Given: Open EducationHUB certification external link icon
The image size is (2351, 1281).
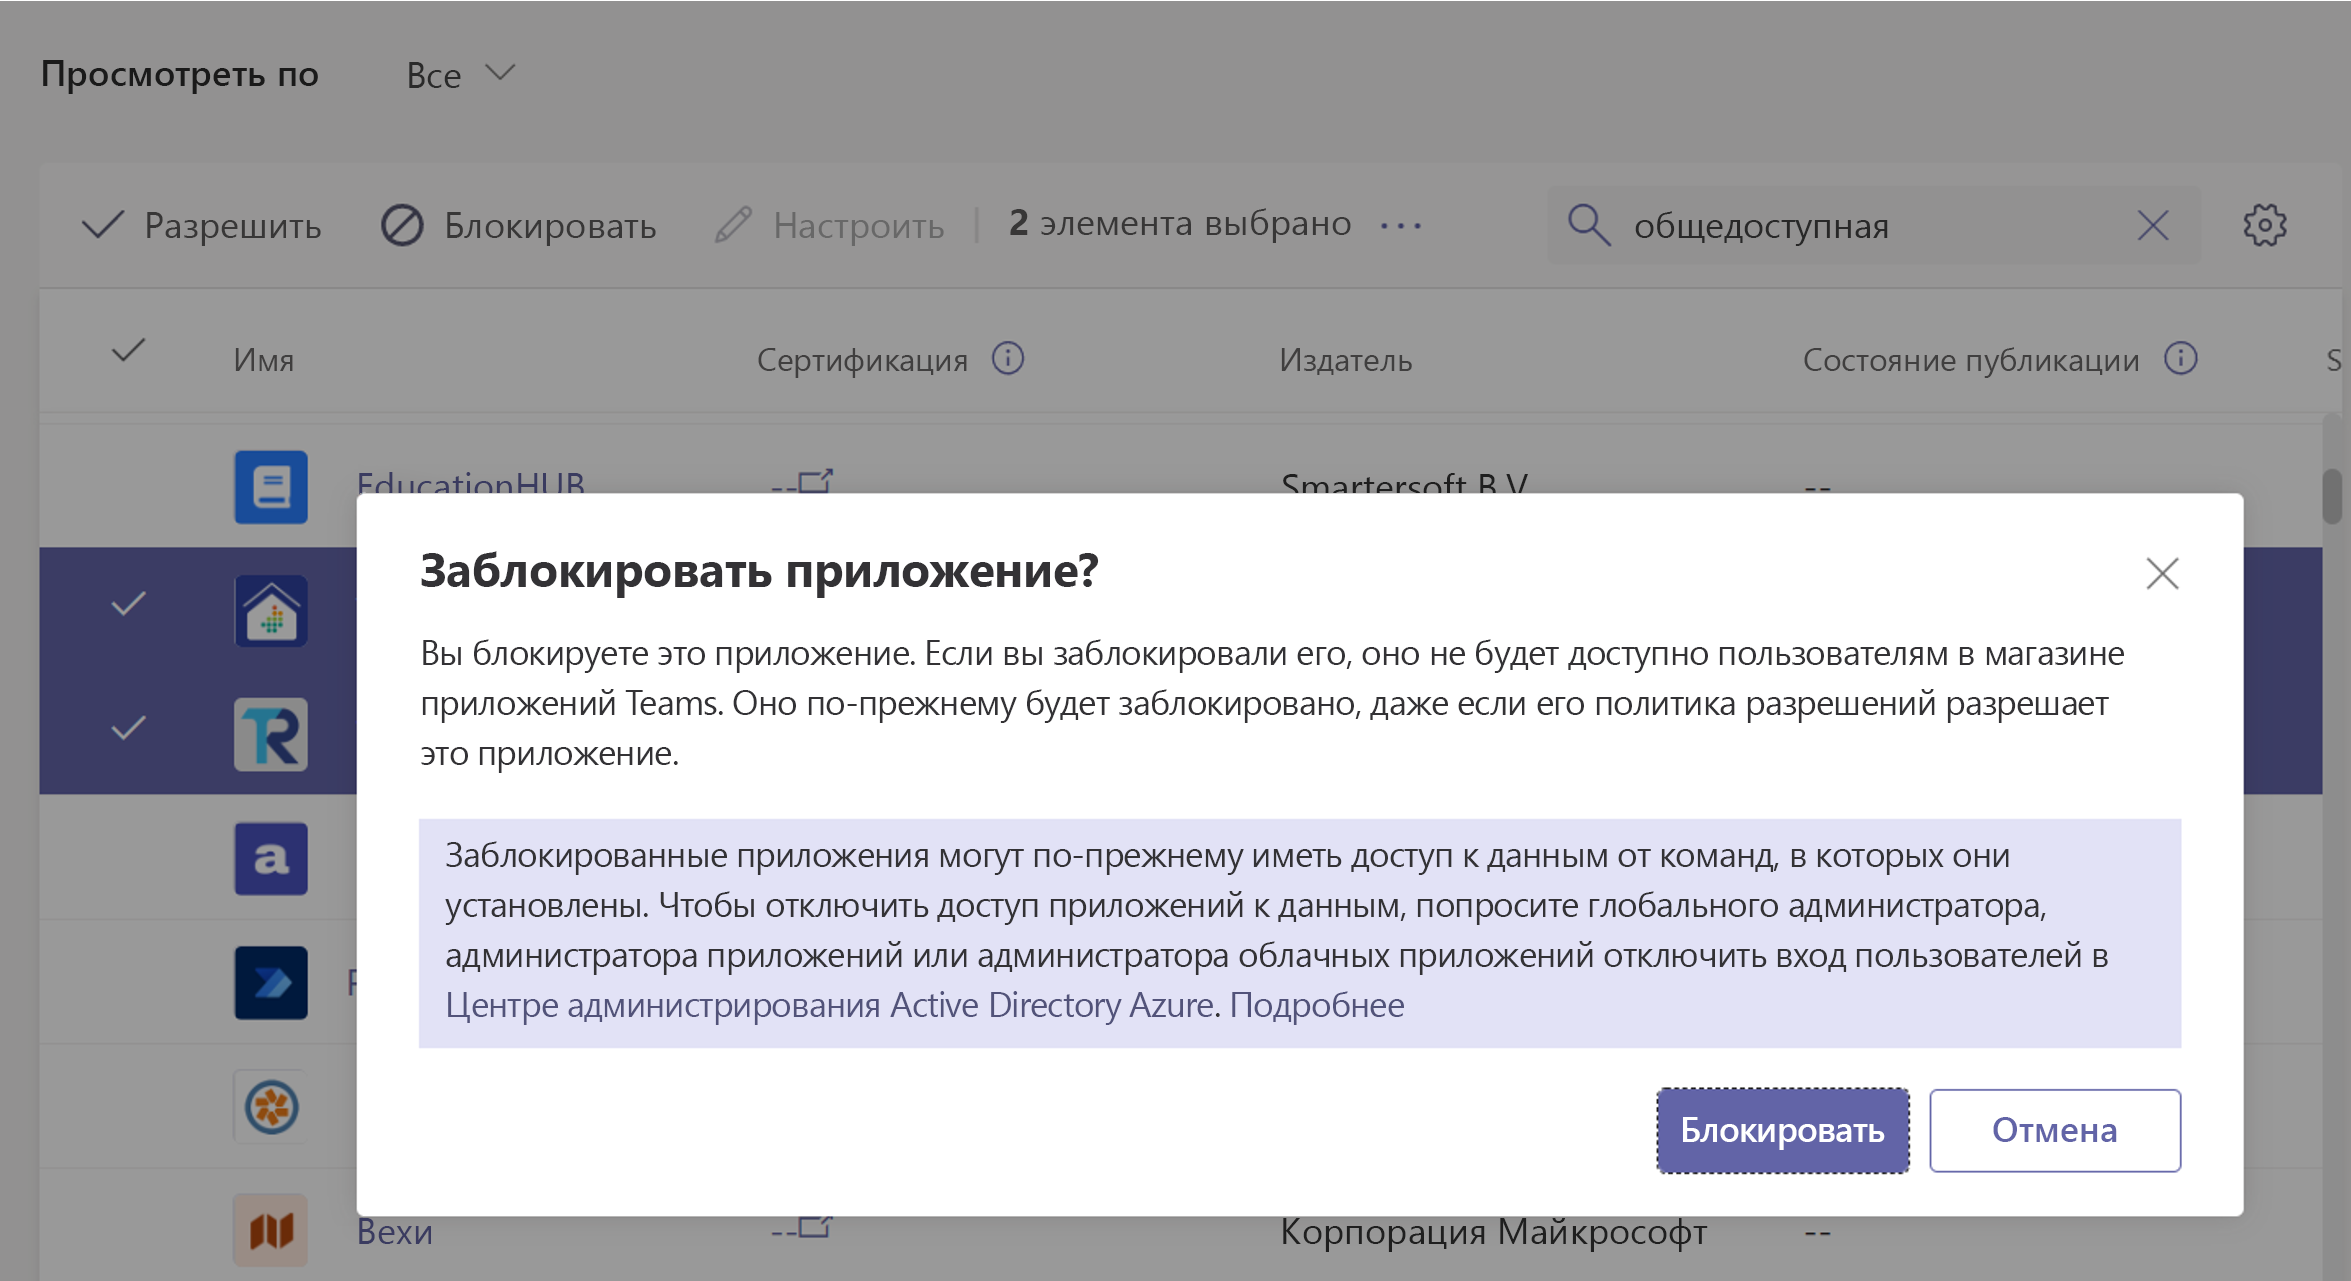Looking at the screenshot, I should [x=815, y=481].
